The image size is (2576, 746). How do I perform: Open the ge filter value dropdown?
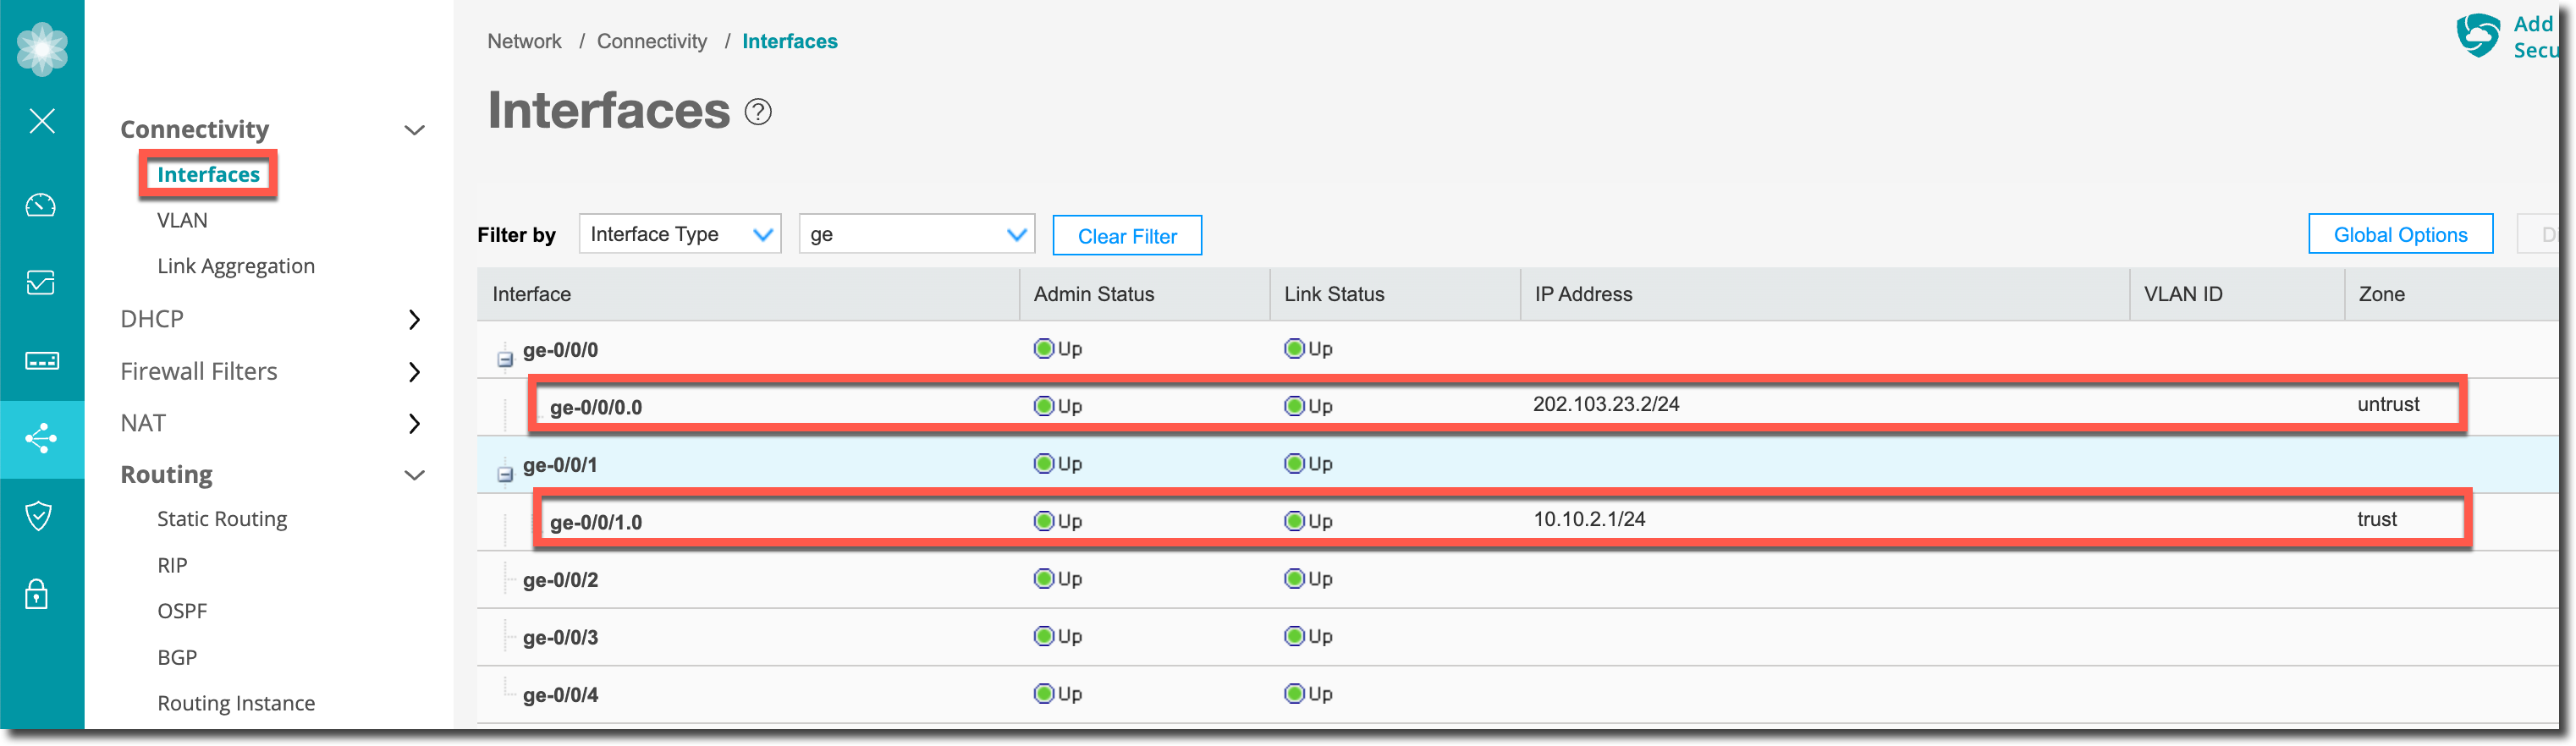pyautogui.click(x=916, y=234)
